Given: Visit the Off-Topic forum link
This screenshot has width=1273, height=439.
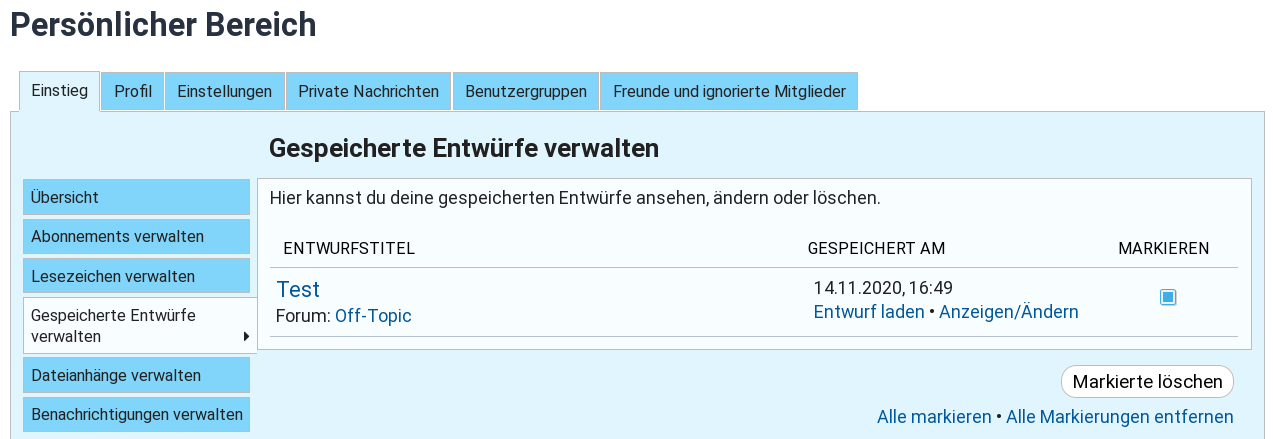Looking at the screenshot, I should [373, 316].
